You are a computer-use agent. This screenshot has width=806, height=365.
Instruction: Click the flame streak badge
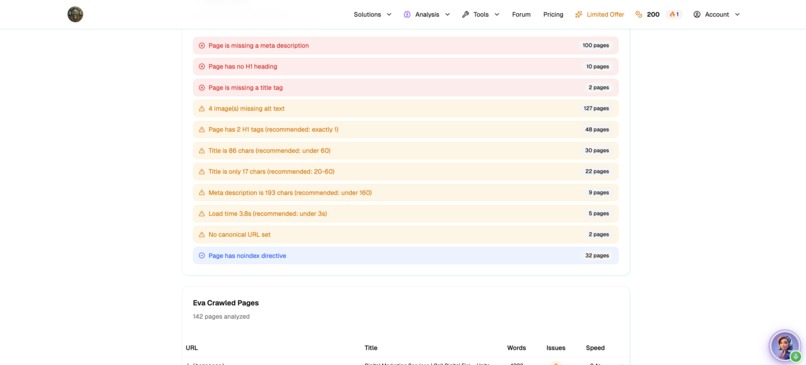(x=674, y=14)
